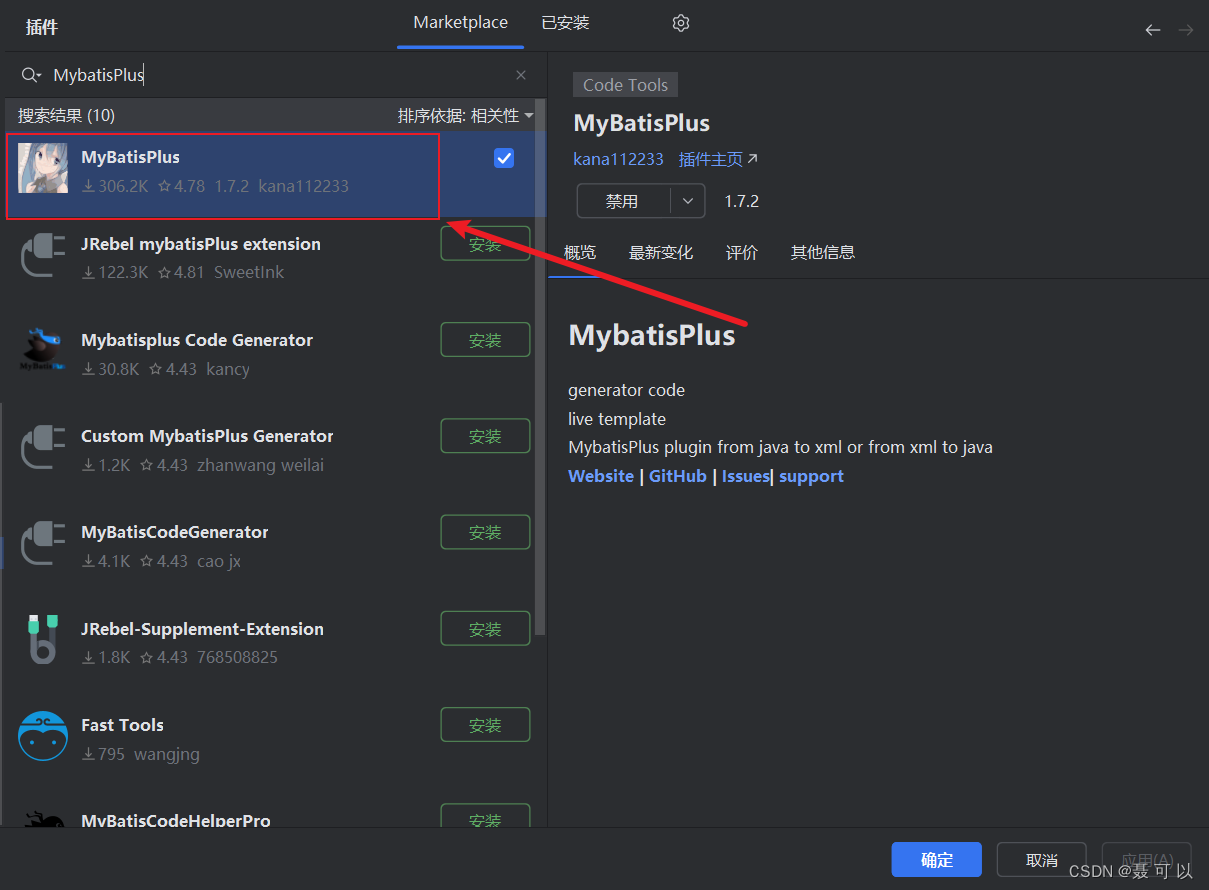This screenshot has height=890, width=1209.
Task: Uncheck the MyBatisPlus enabled checkbox
Action: pyautogui.click(x=504, y=158)
